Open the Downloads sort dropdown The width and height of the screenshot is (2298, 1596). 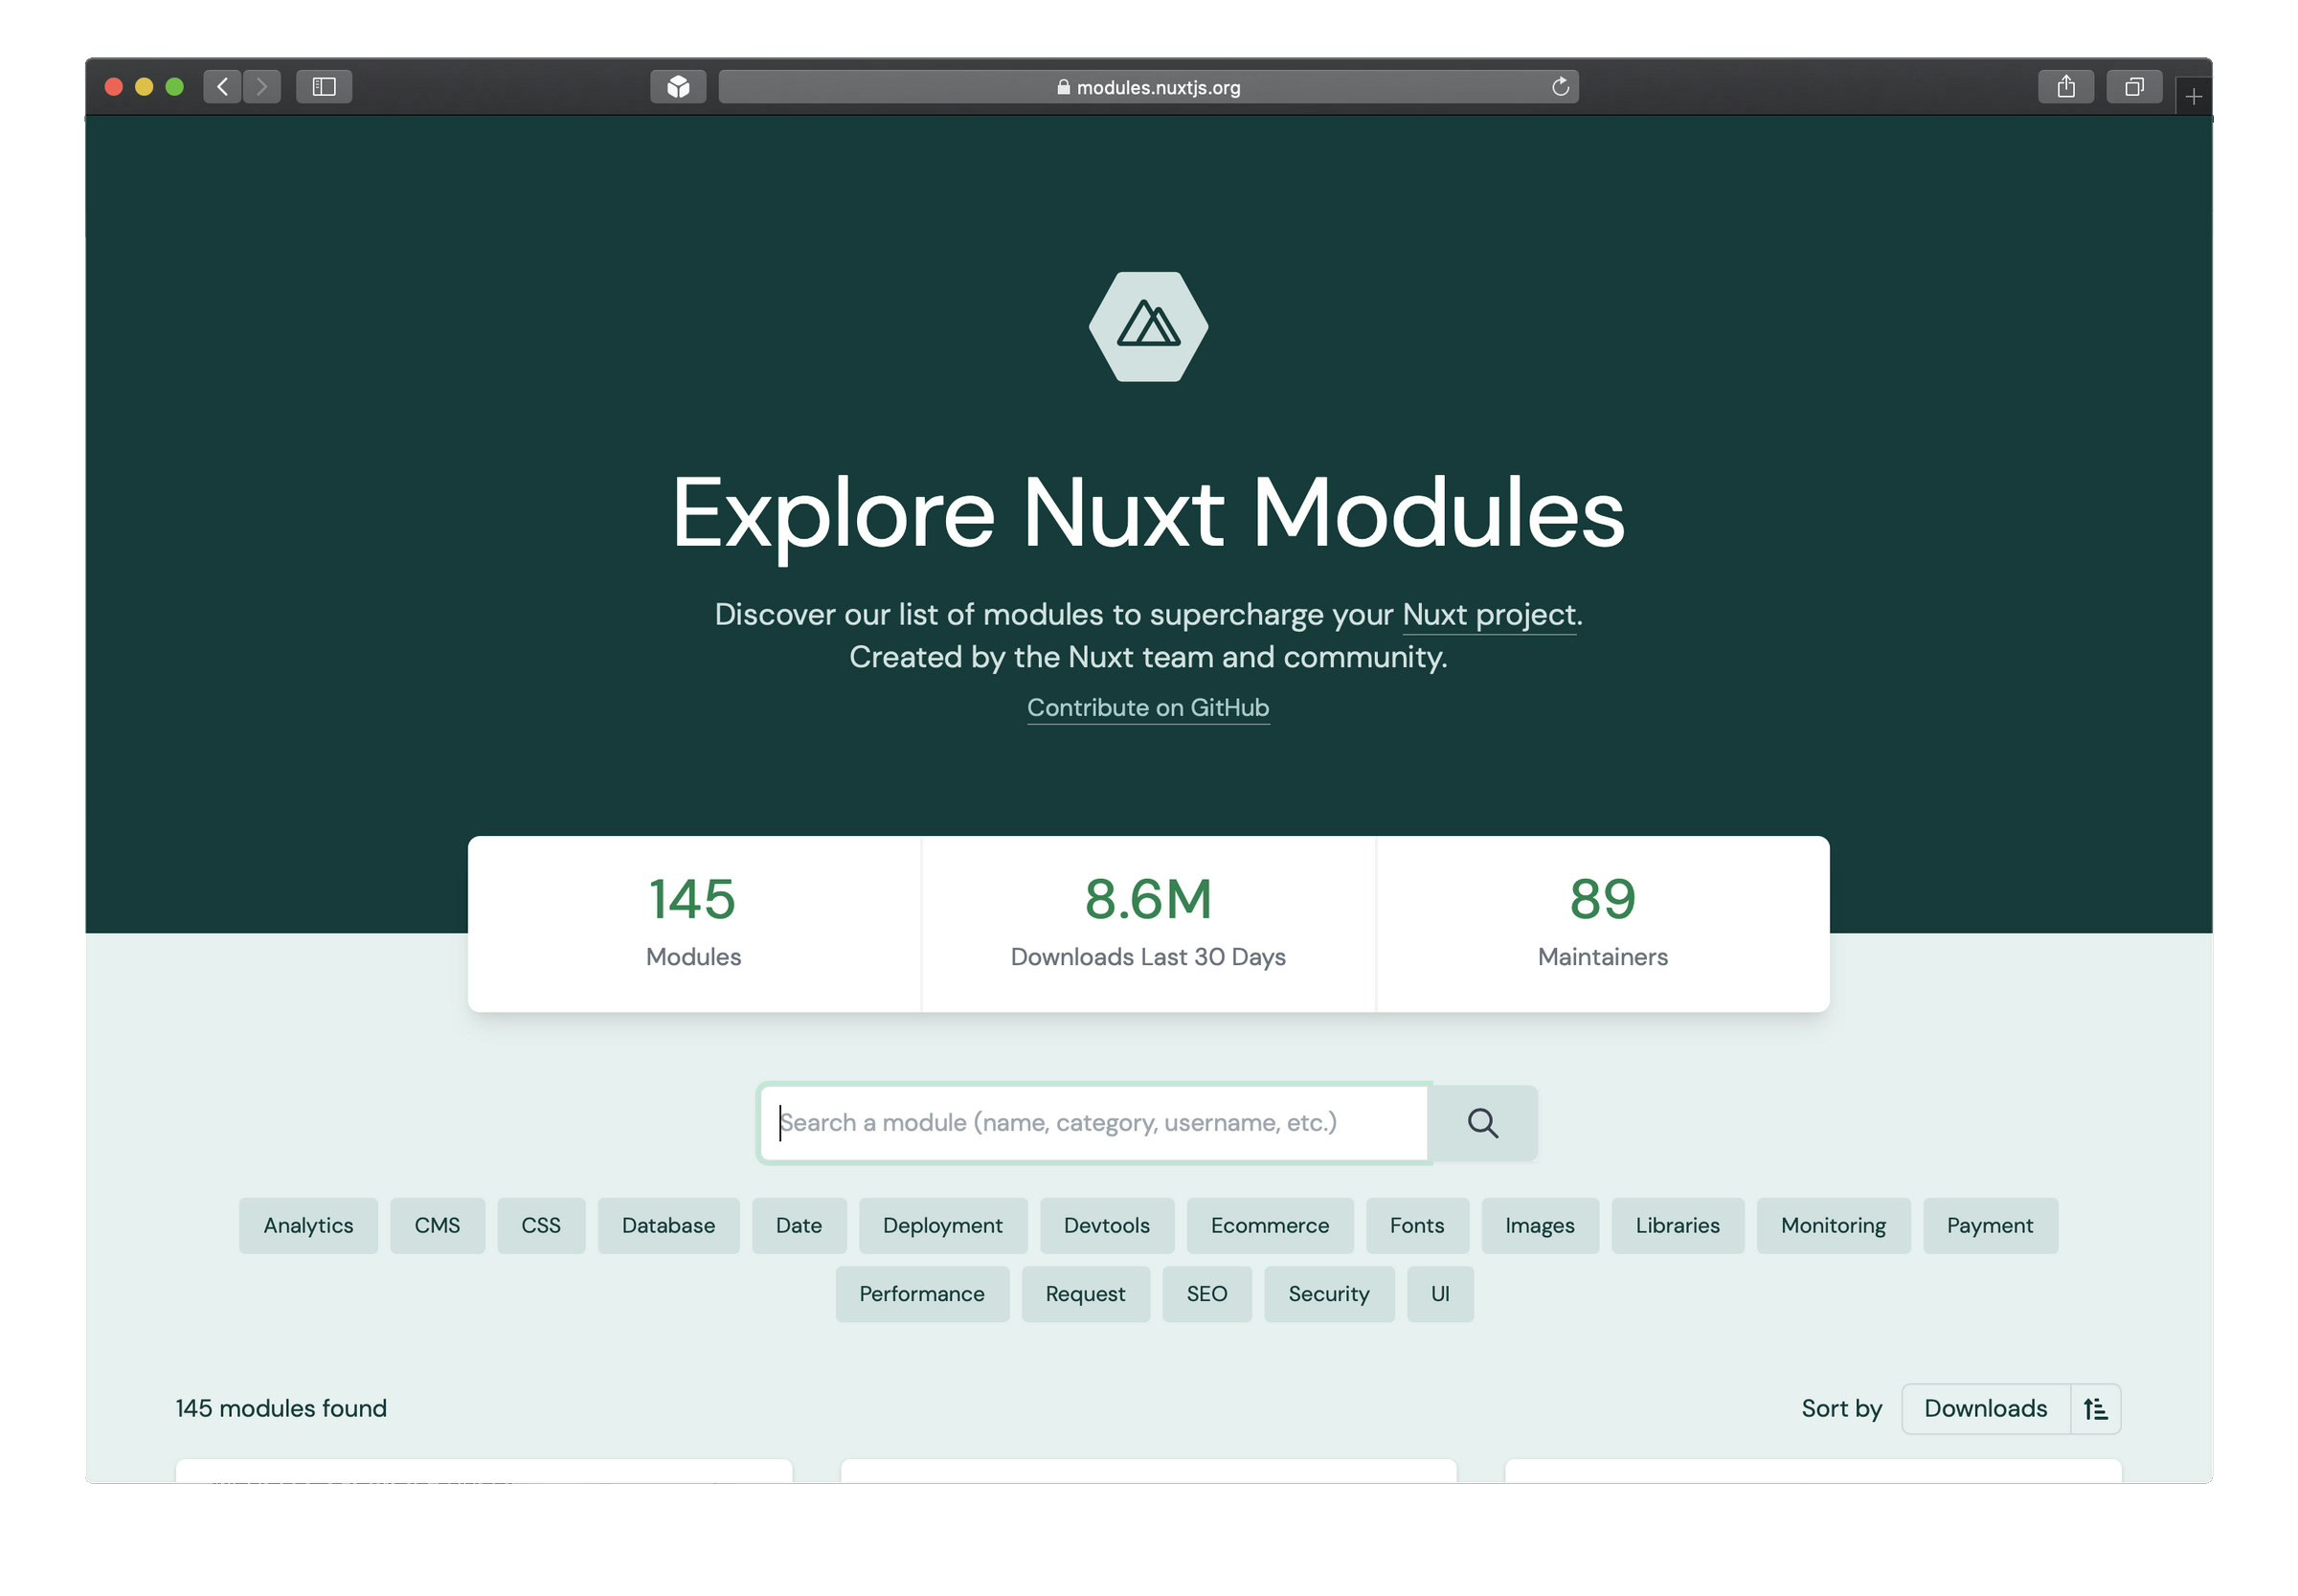pyautogui.click(x=1984, y=1408)
